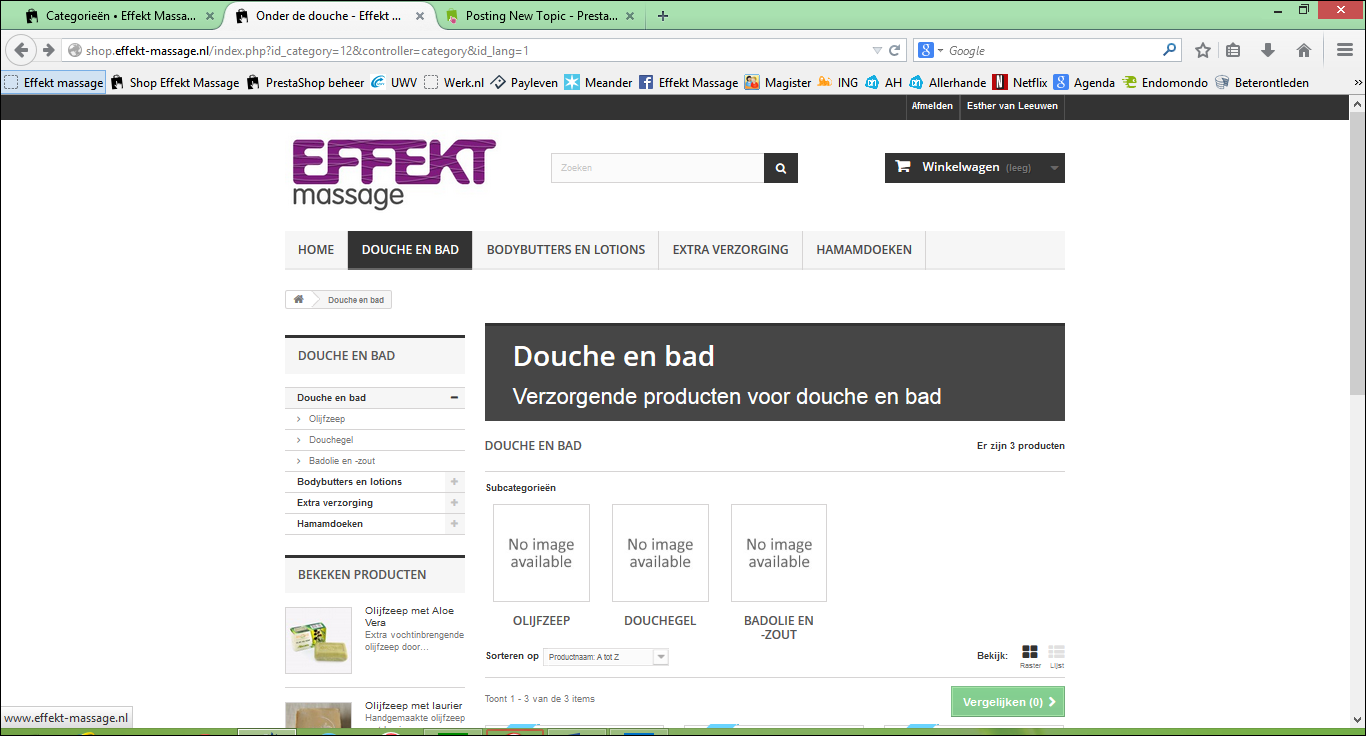
Task: Open the PrestaShop beheer bookmark
Action: (x=305, y=83)
